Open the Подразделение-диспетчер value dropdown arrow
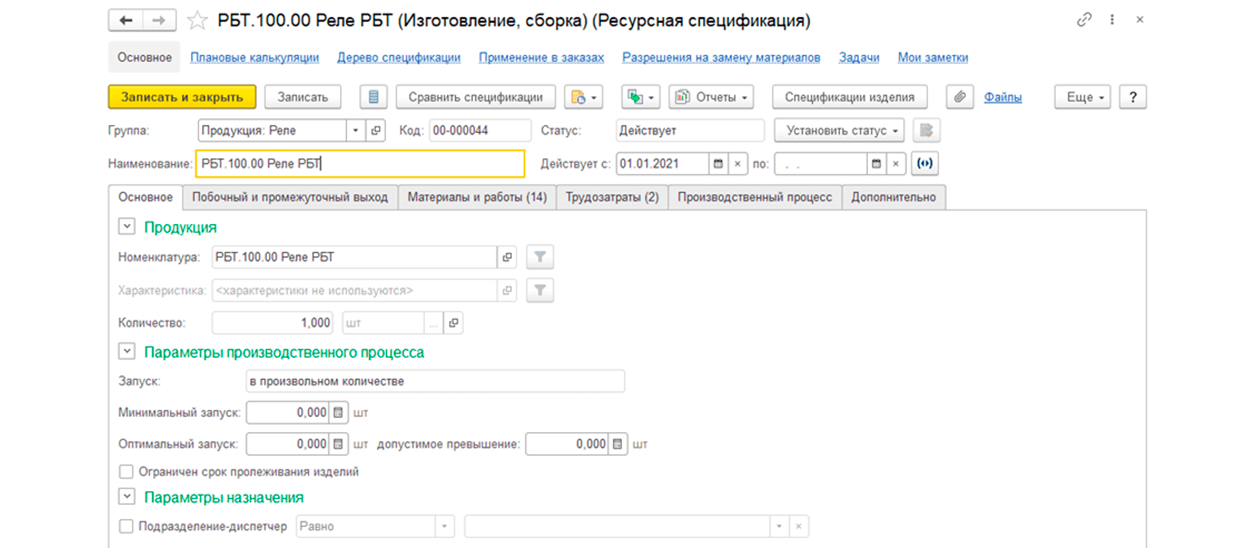 coord(778,527)
